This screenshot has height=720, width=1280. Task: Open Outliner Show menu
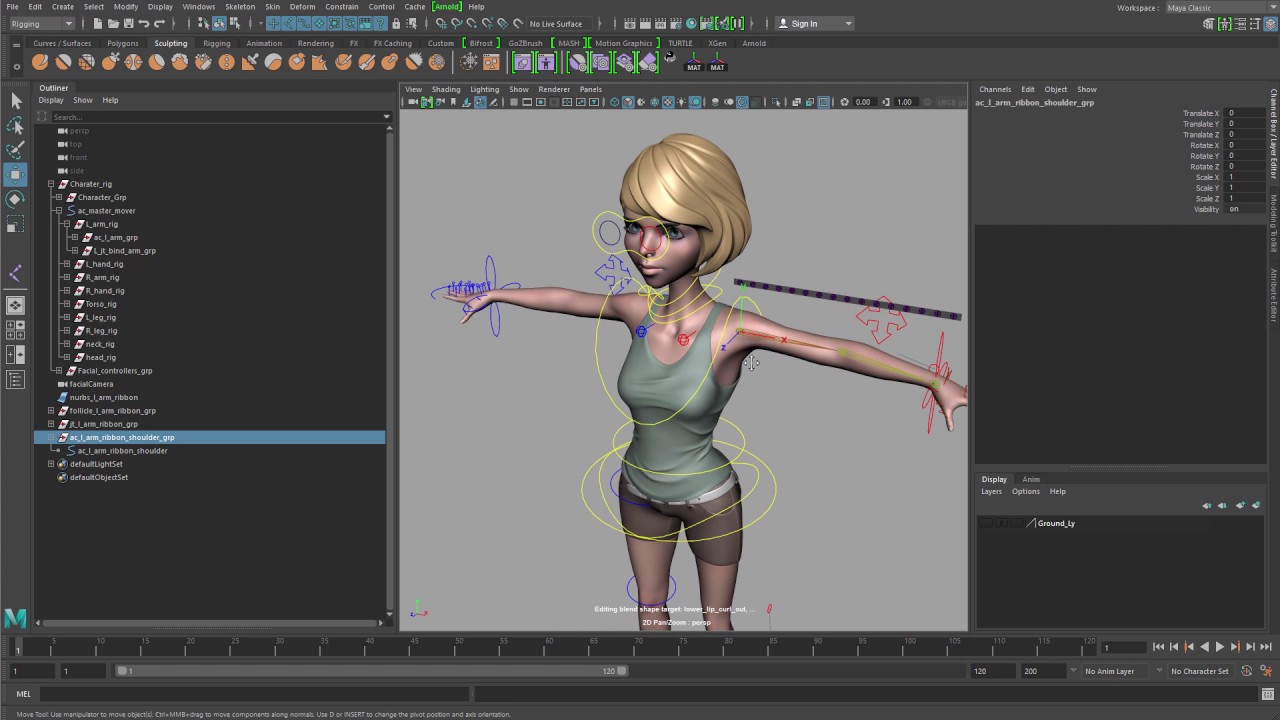(x=83, y=100)
